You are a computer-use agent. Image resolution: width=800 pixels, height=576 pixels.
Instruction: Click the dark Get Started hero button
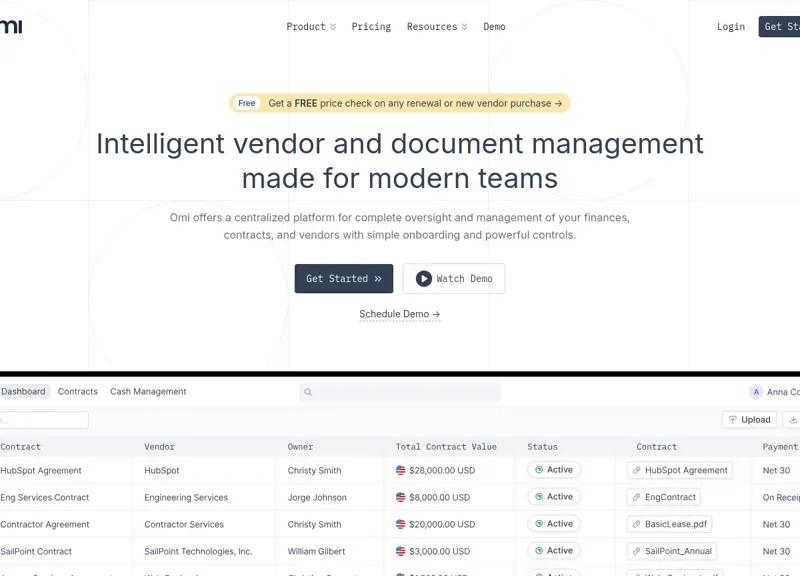[x=344, y=279]
